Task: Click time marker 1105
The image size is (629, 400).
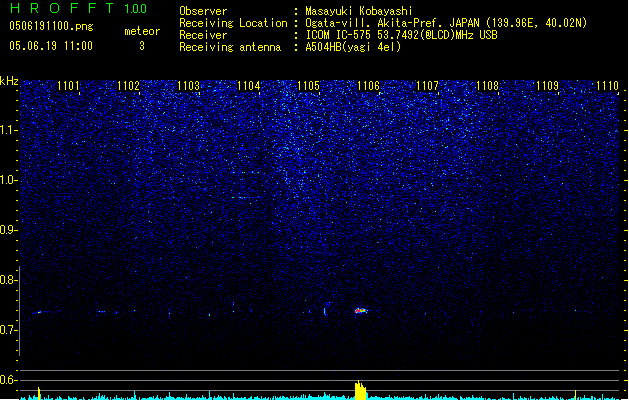Action: (x=308, y=85)
